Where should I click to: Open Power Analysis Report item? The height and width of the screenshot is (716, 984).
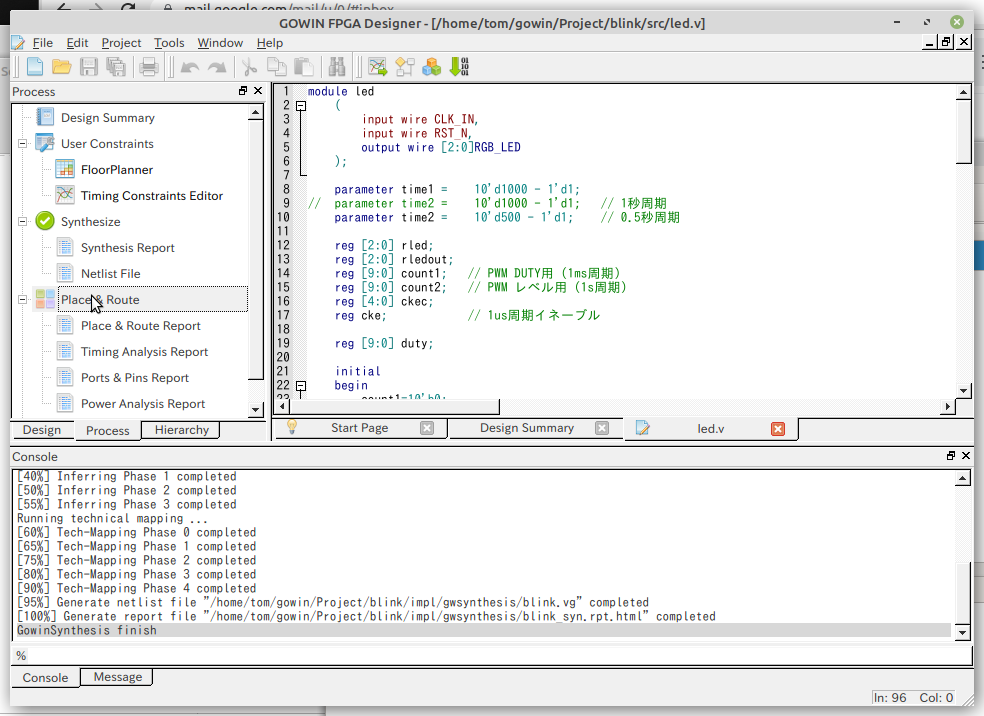[x=143, y=404]
